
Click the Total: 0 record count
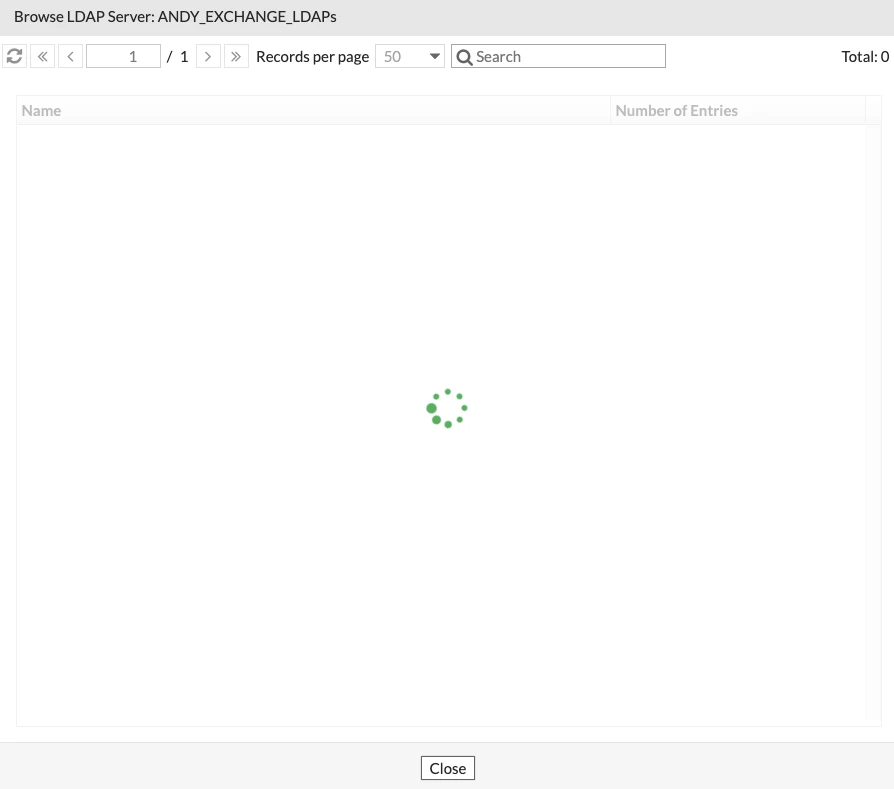(x=865, y=56)
